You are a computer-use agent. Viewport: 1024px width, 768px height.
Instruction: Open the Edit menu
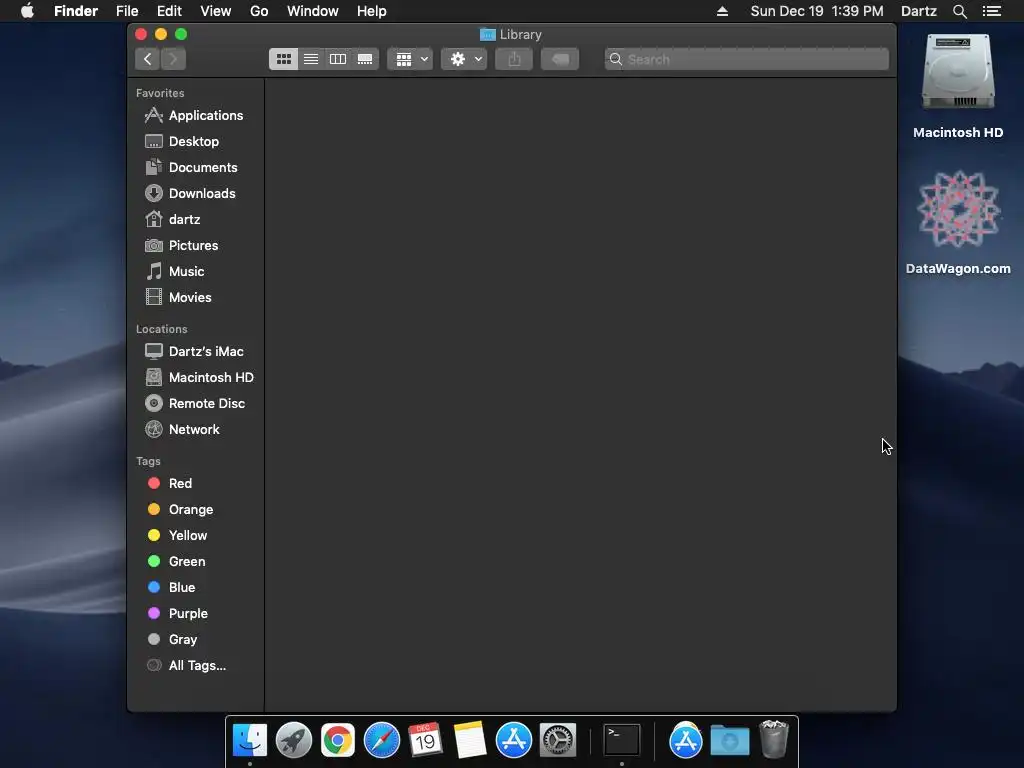click(x=169, y=11)
